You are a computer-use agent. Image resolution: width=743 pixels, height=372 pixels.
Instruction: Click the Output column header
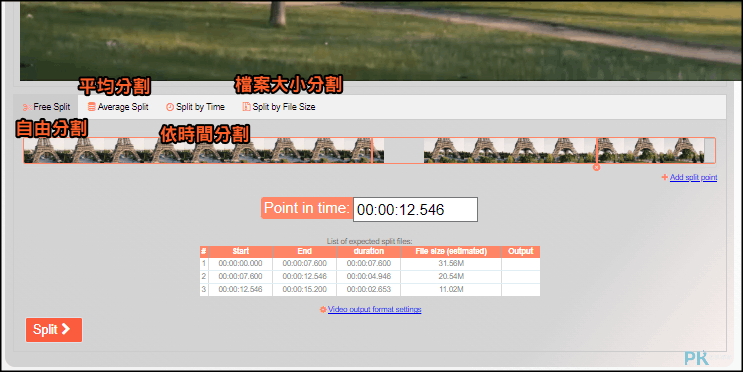coord(521,252)
